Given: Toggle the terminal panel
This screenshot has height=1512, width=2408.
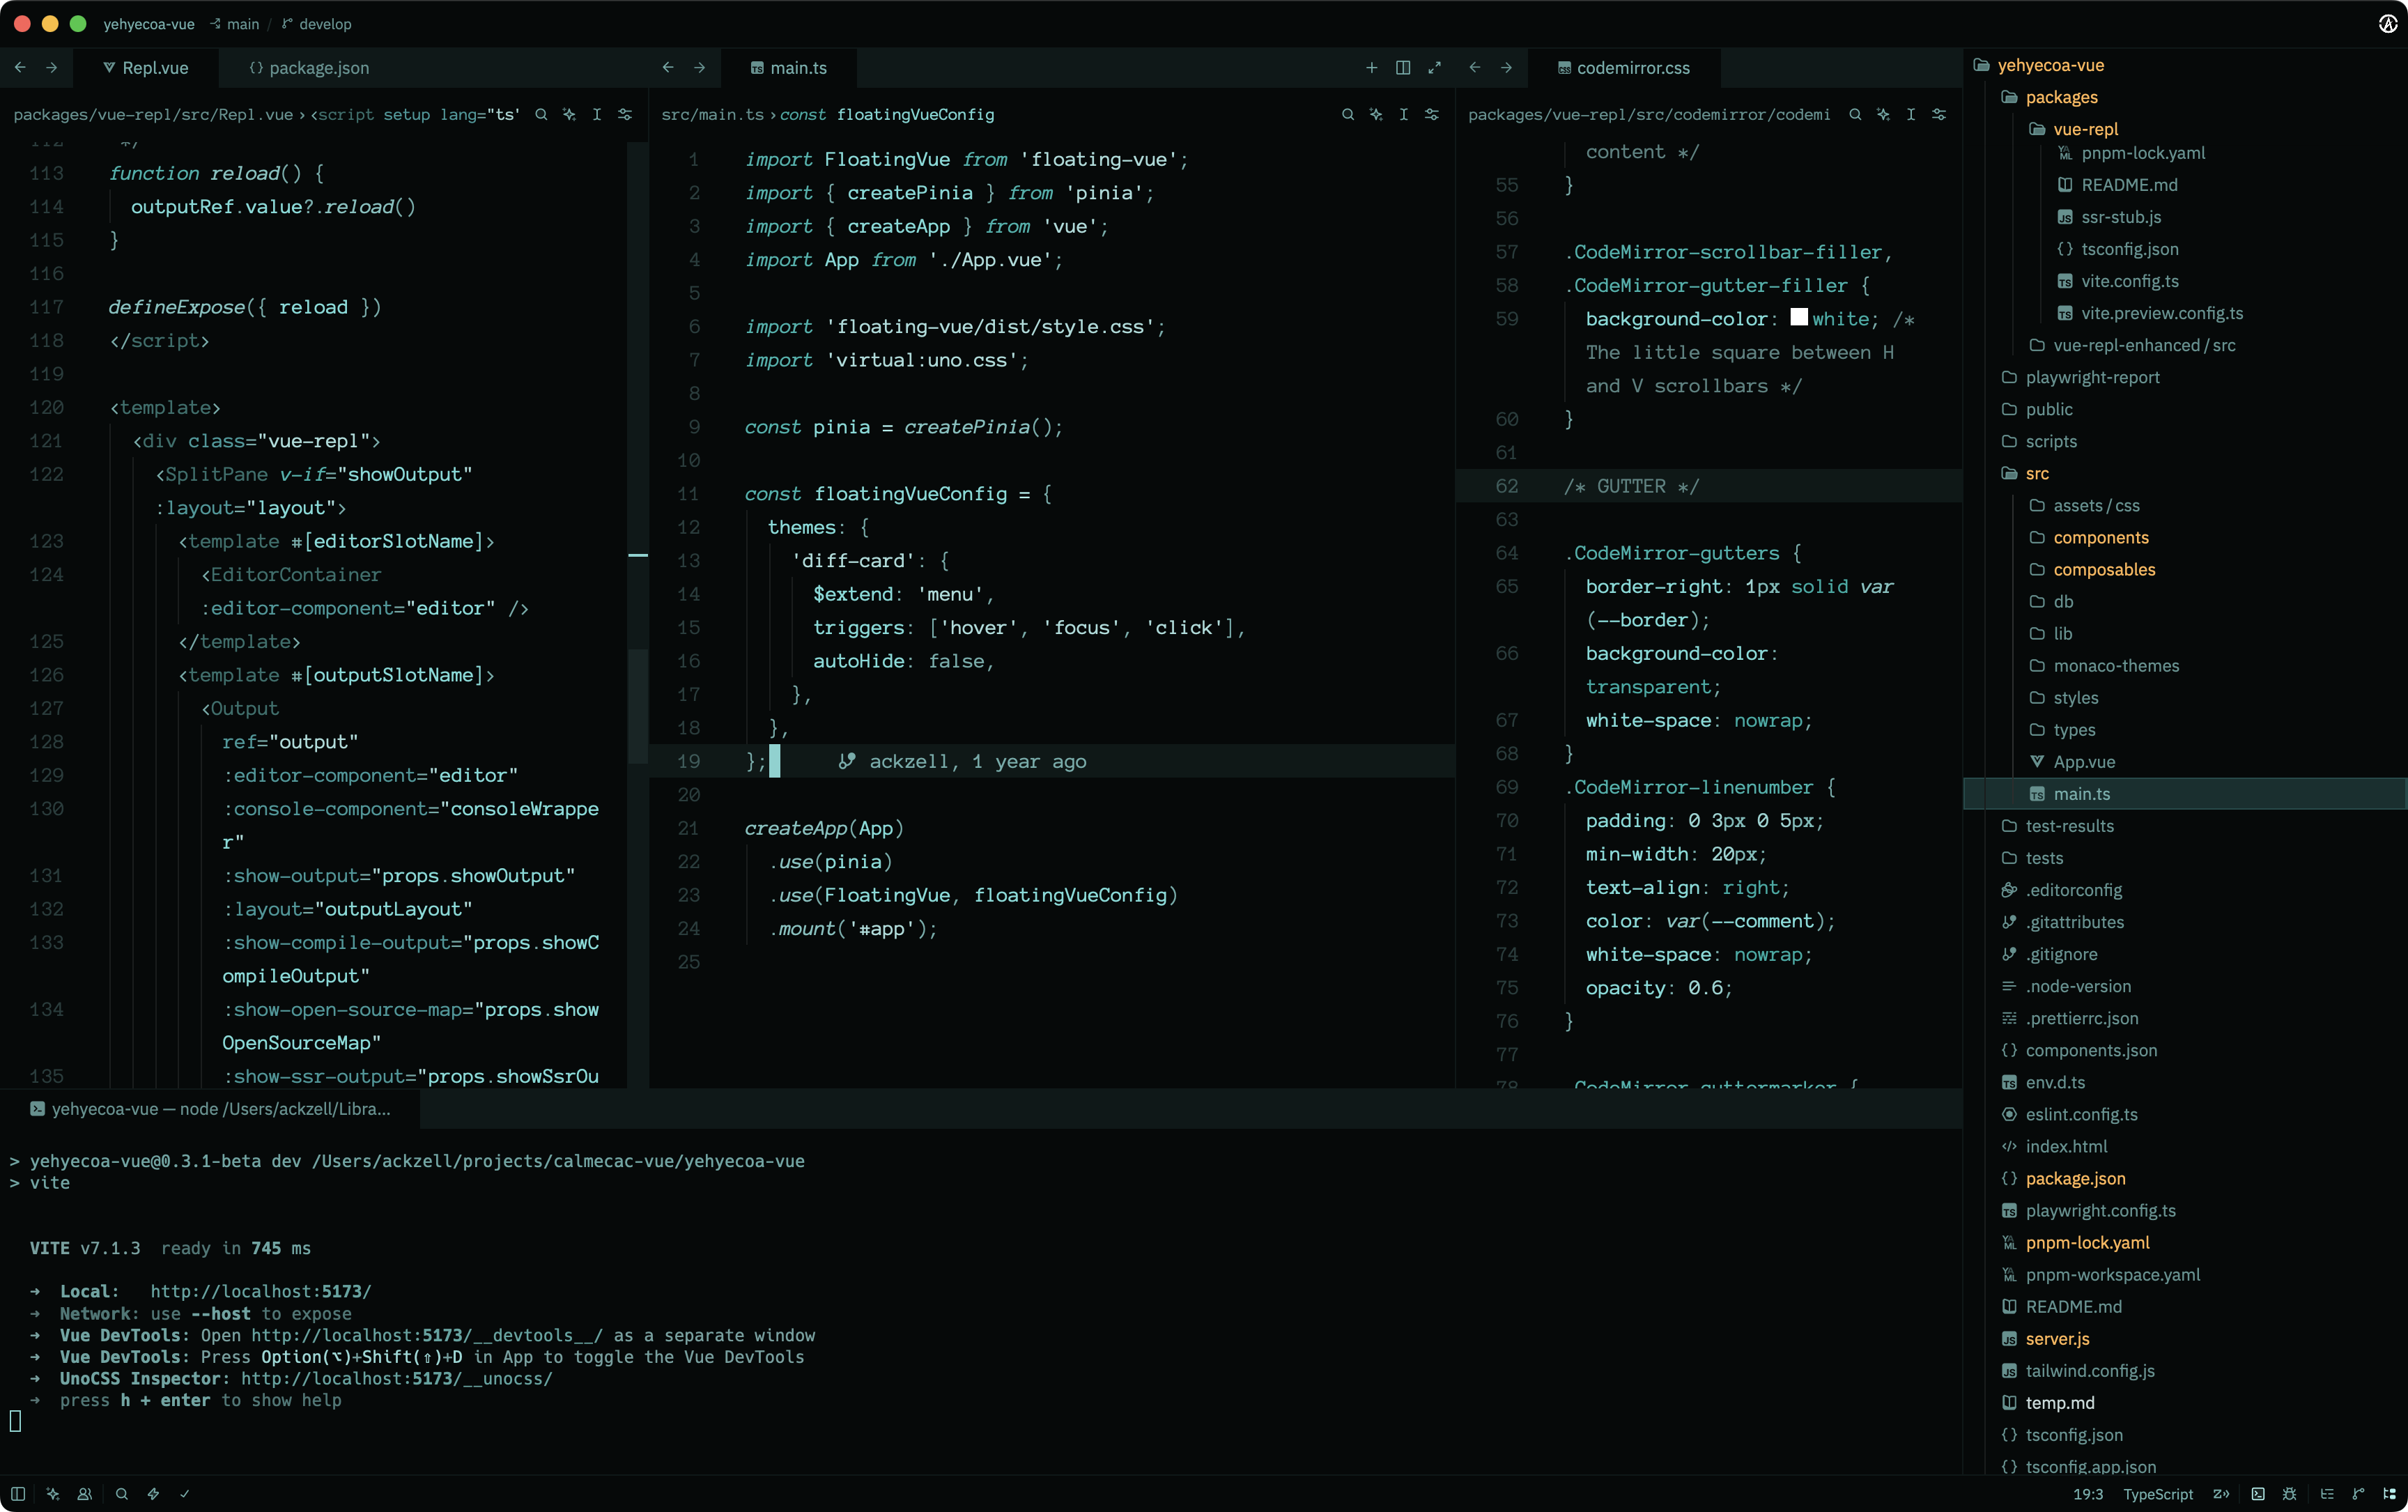Looking at the screenshot, I should click(2258, 1493).
